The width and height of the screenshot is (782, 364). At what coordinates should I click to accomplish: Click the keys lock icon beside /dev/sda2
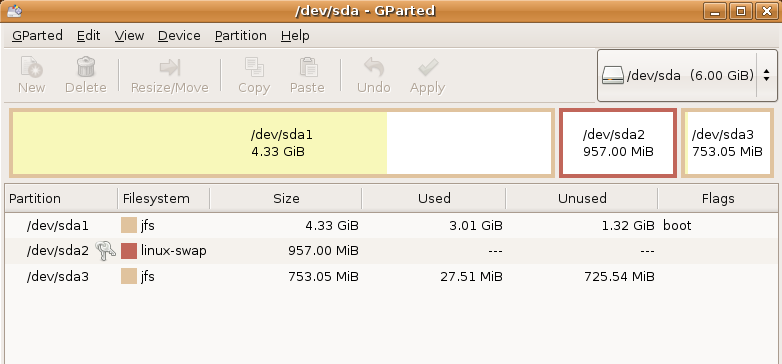click(105, 251)
